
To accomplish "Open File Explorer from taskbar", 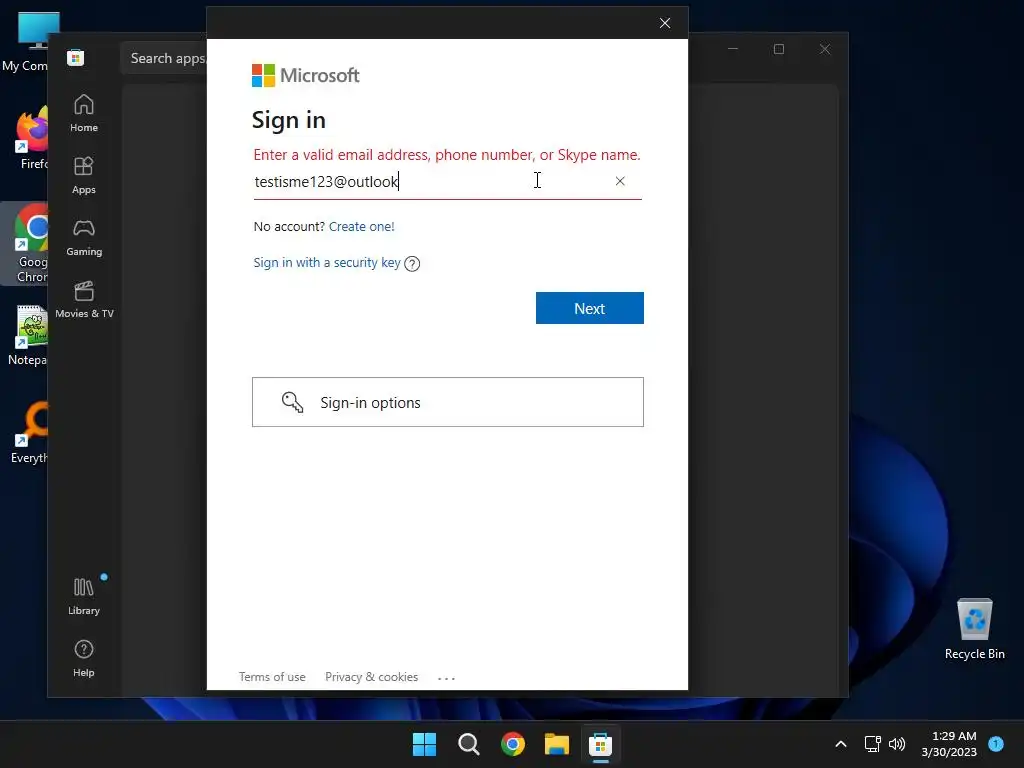I will click(557, 744).
